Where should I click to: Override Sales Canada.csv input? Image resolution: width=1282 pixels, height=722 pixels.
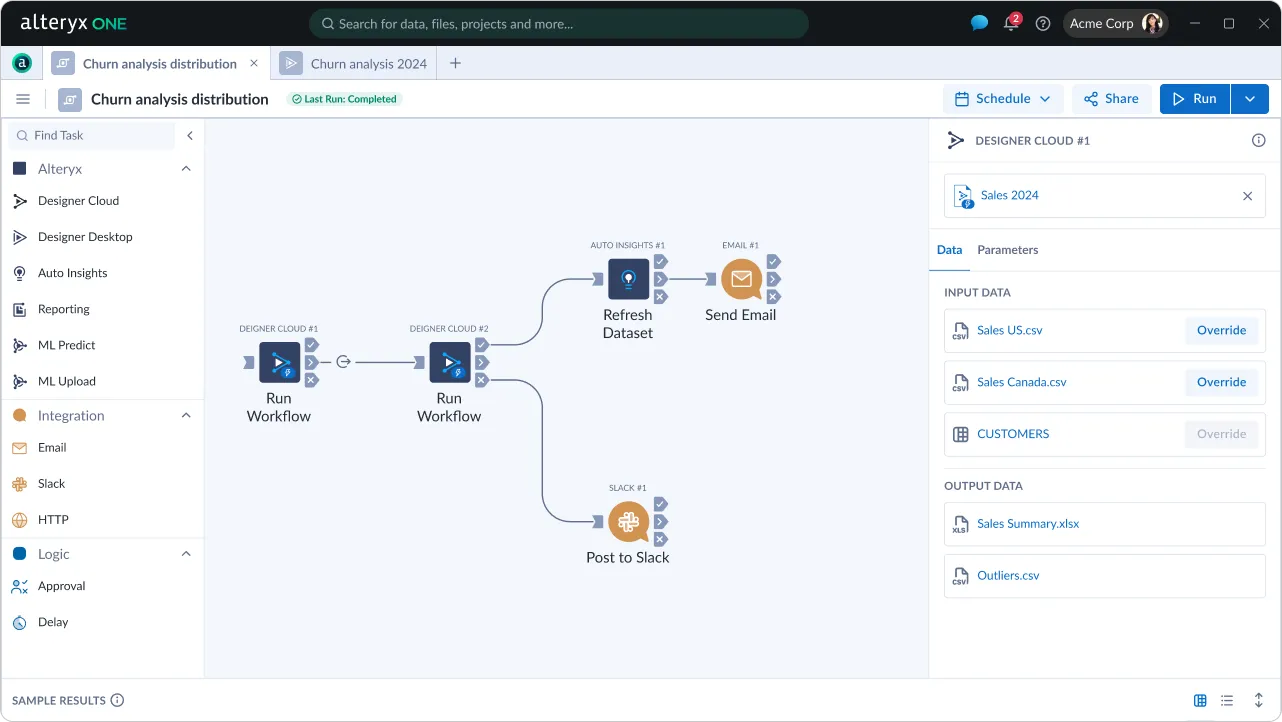[1222, 382]
